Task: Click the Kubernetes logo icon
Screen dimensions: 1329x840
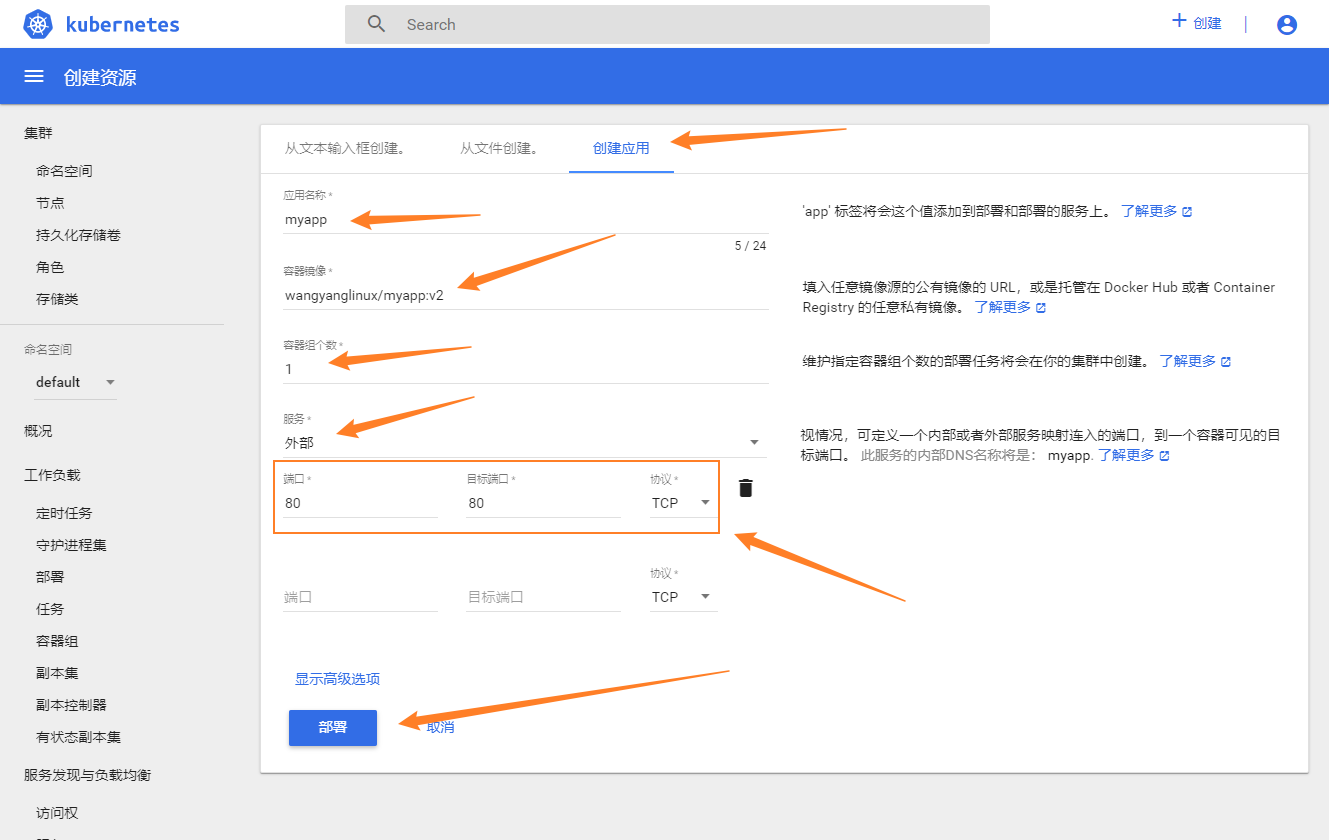Action: pyautogui.click(x=38, y=25)
